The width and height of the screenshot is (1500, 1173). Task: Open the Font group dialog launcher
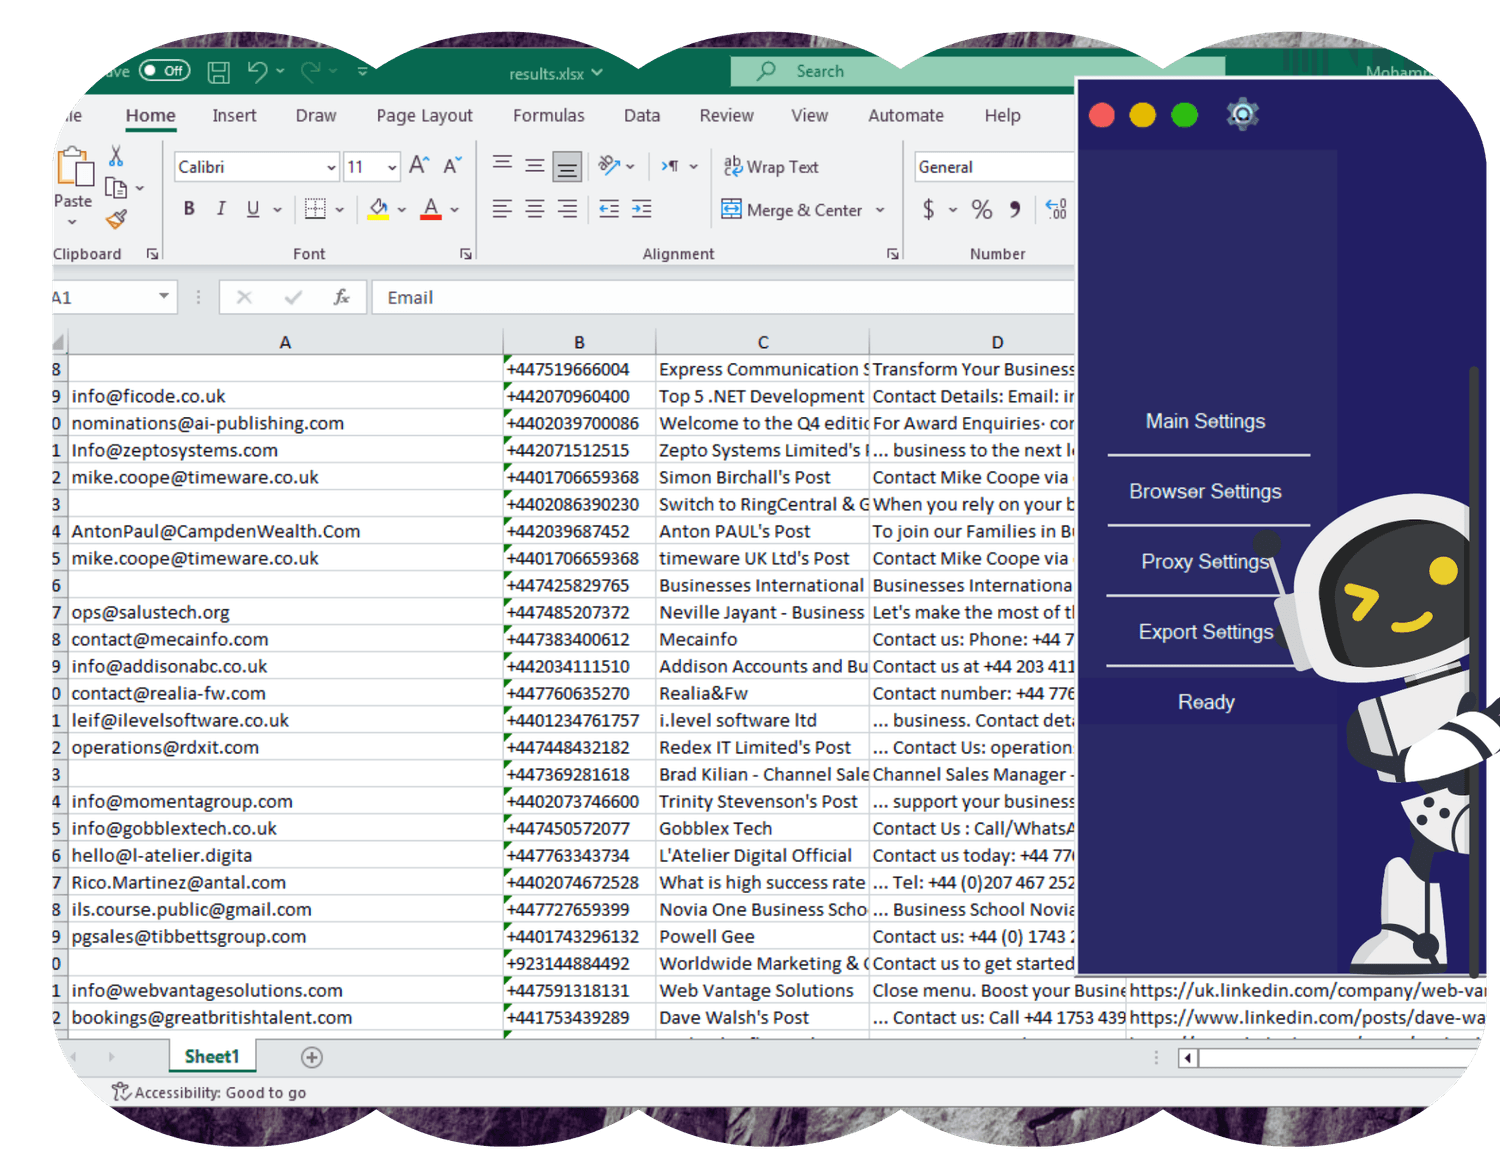(466, 254)
